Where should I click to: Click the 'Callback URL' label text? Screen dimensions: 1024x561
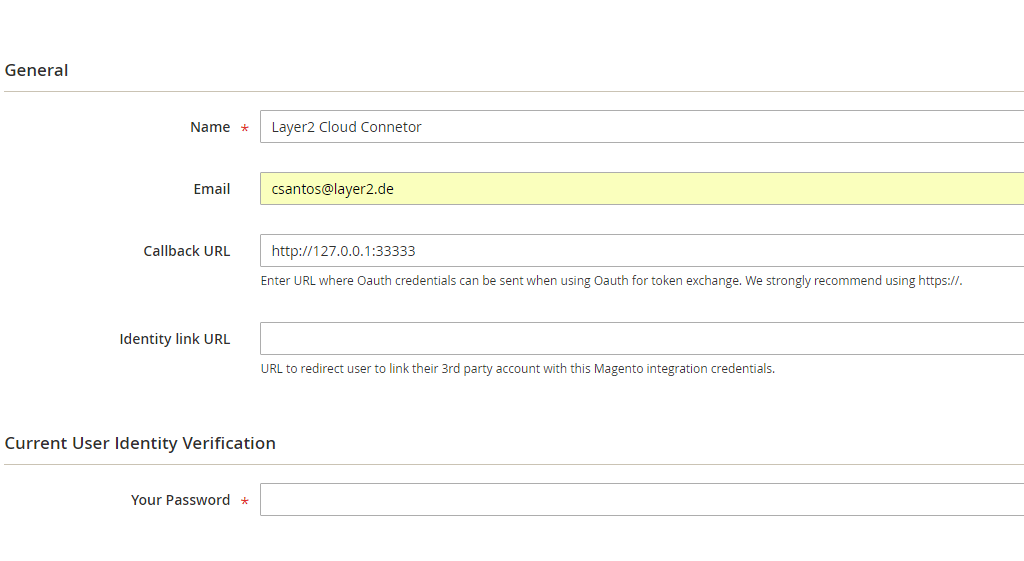coord(187,251)
